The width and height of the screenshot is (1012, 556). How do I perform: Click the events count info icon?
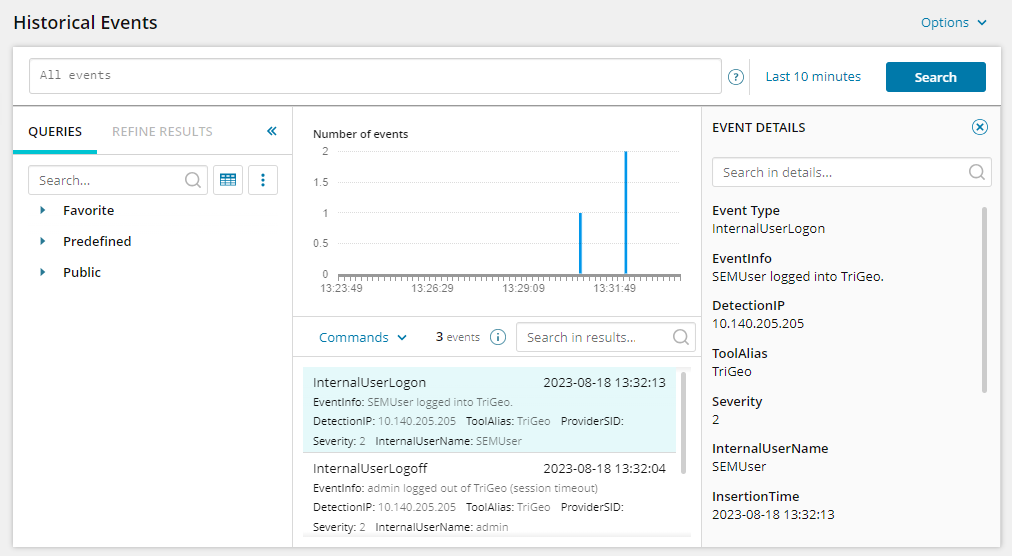(x=498, y=337)
